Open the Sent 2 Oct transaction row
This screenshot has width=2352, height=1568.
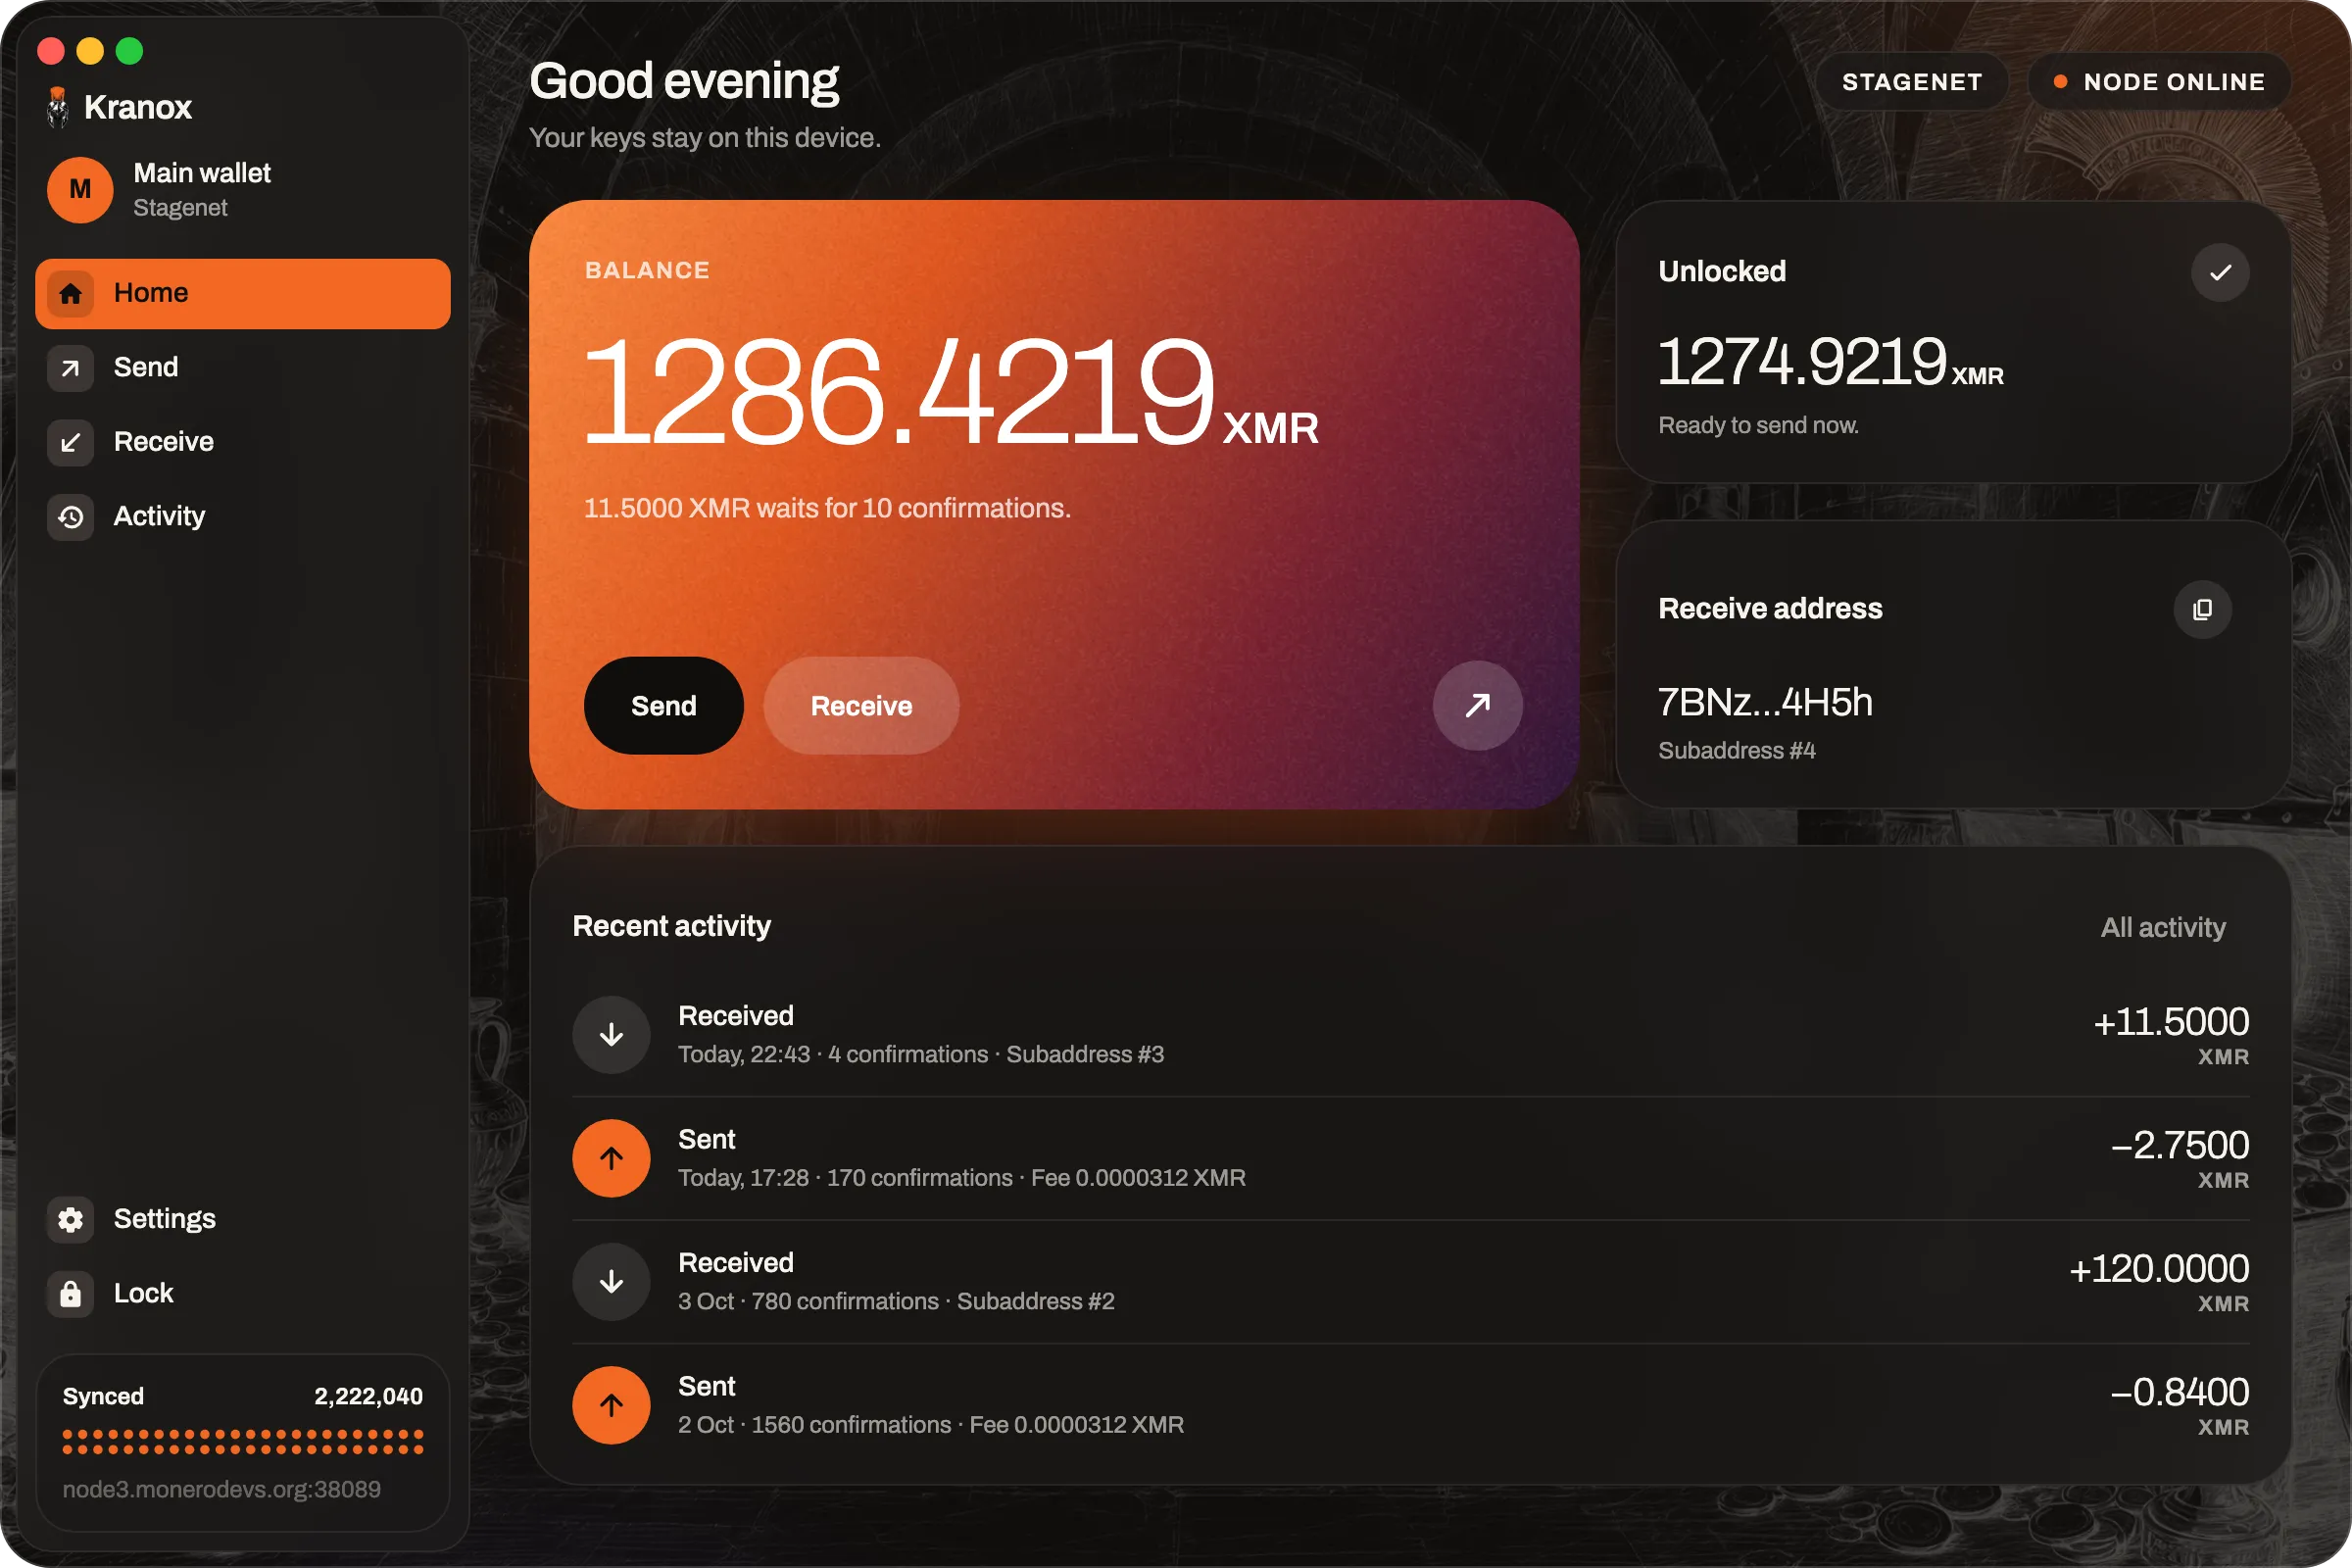1411,1405
